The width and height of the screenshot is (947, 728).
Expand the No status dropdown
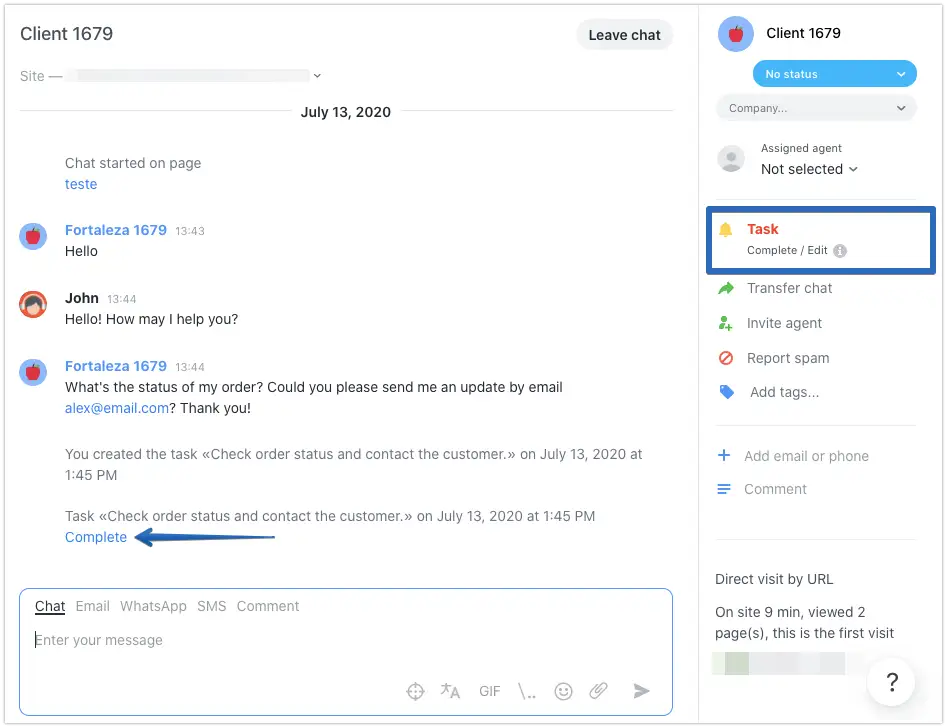pos(834,74)
